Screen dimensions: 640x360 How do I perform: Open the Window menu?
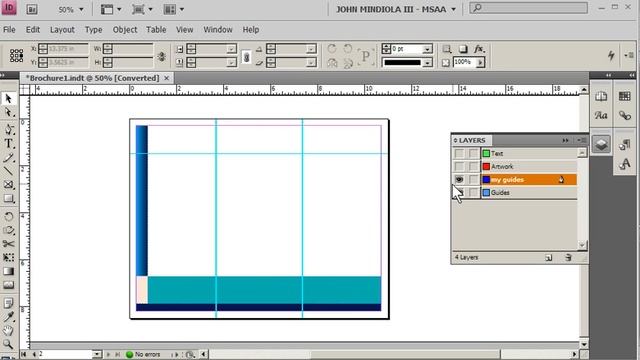click(x=218, y=30)
